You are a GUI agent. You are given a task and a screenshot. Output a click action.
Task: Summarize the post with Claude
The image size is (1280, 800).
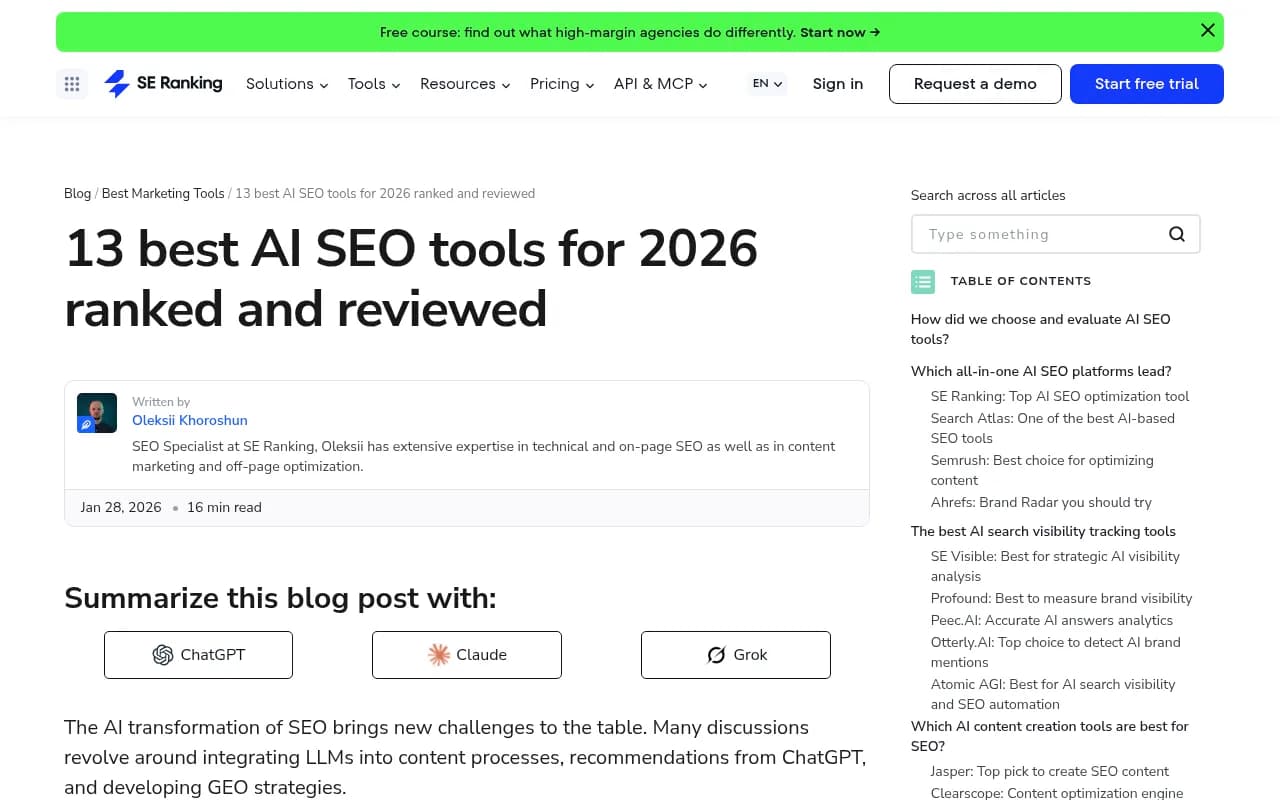[467, 655]
